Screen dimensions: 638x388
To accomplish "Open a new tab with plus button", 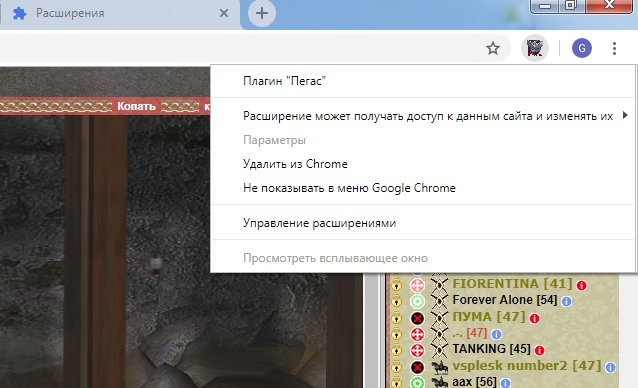I will pyautogui.click(x=262, y=13).
